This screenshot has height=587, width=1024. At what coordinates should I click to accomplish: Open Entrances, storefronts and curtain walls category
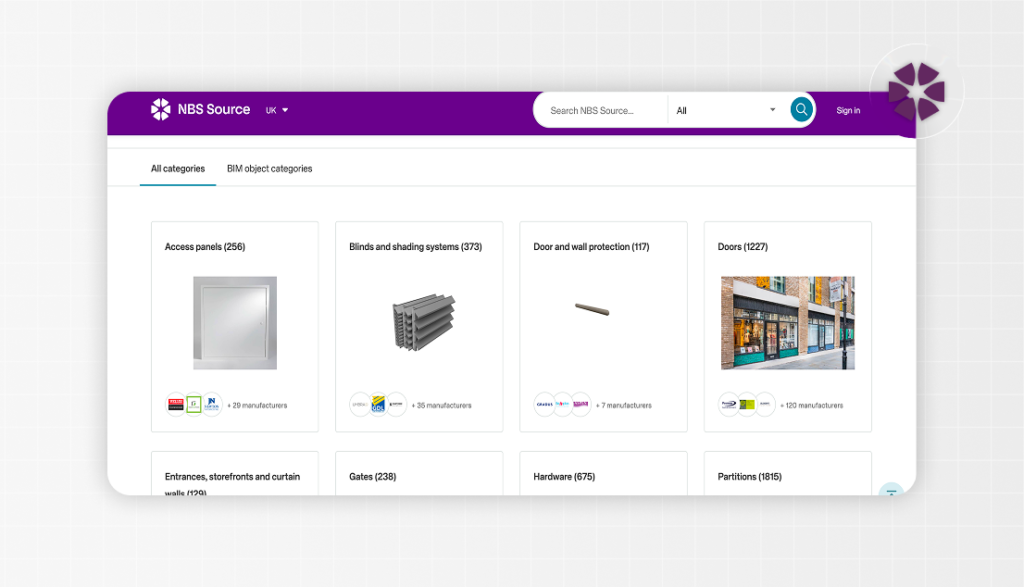click(x=232, y=483)
